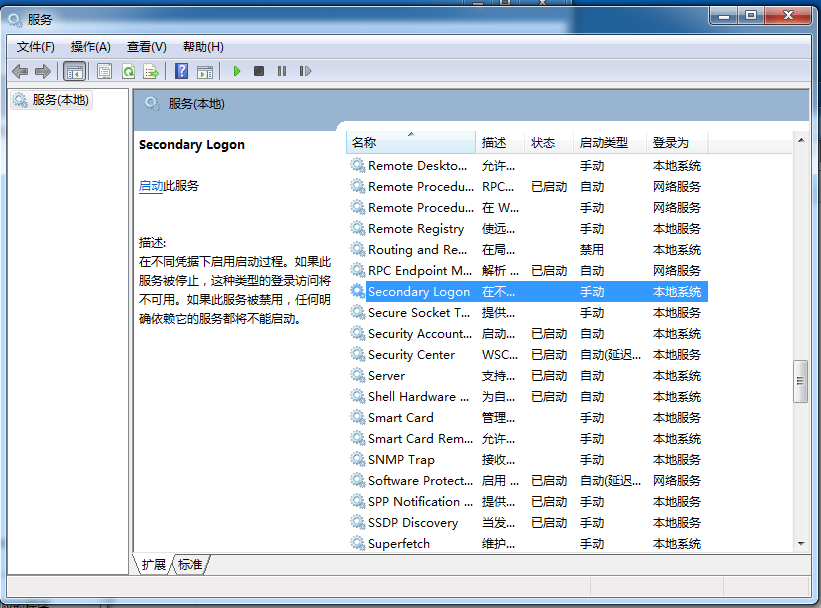Toggle the show/hide action pane icon

point(205,71)
